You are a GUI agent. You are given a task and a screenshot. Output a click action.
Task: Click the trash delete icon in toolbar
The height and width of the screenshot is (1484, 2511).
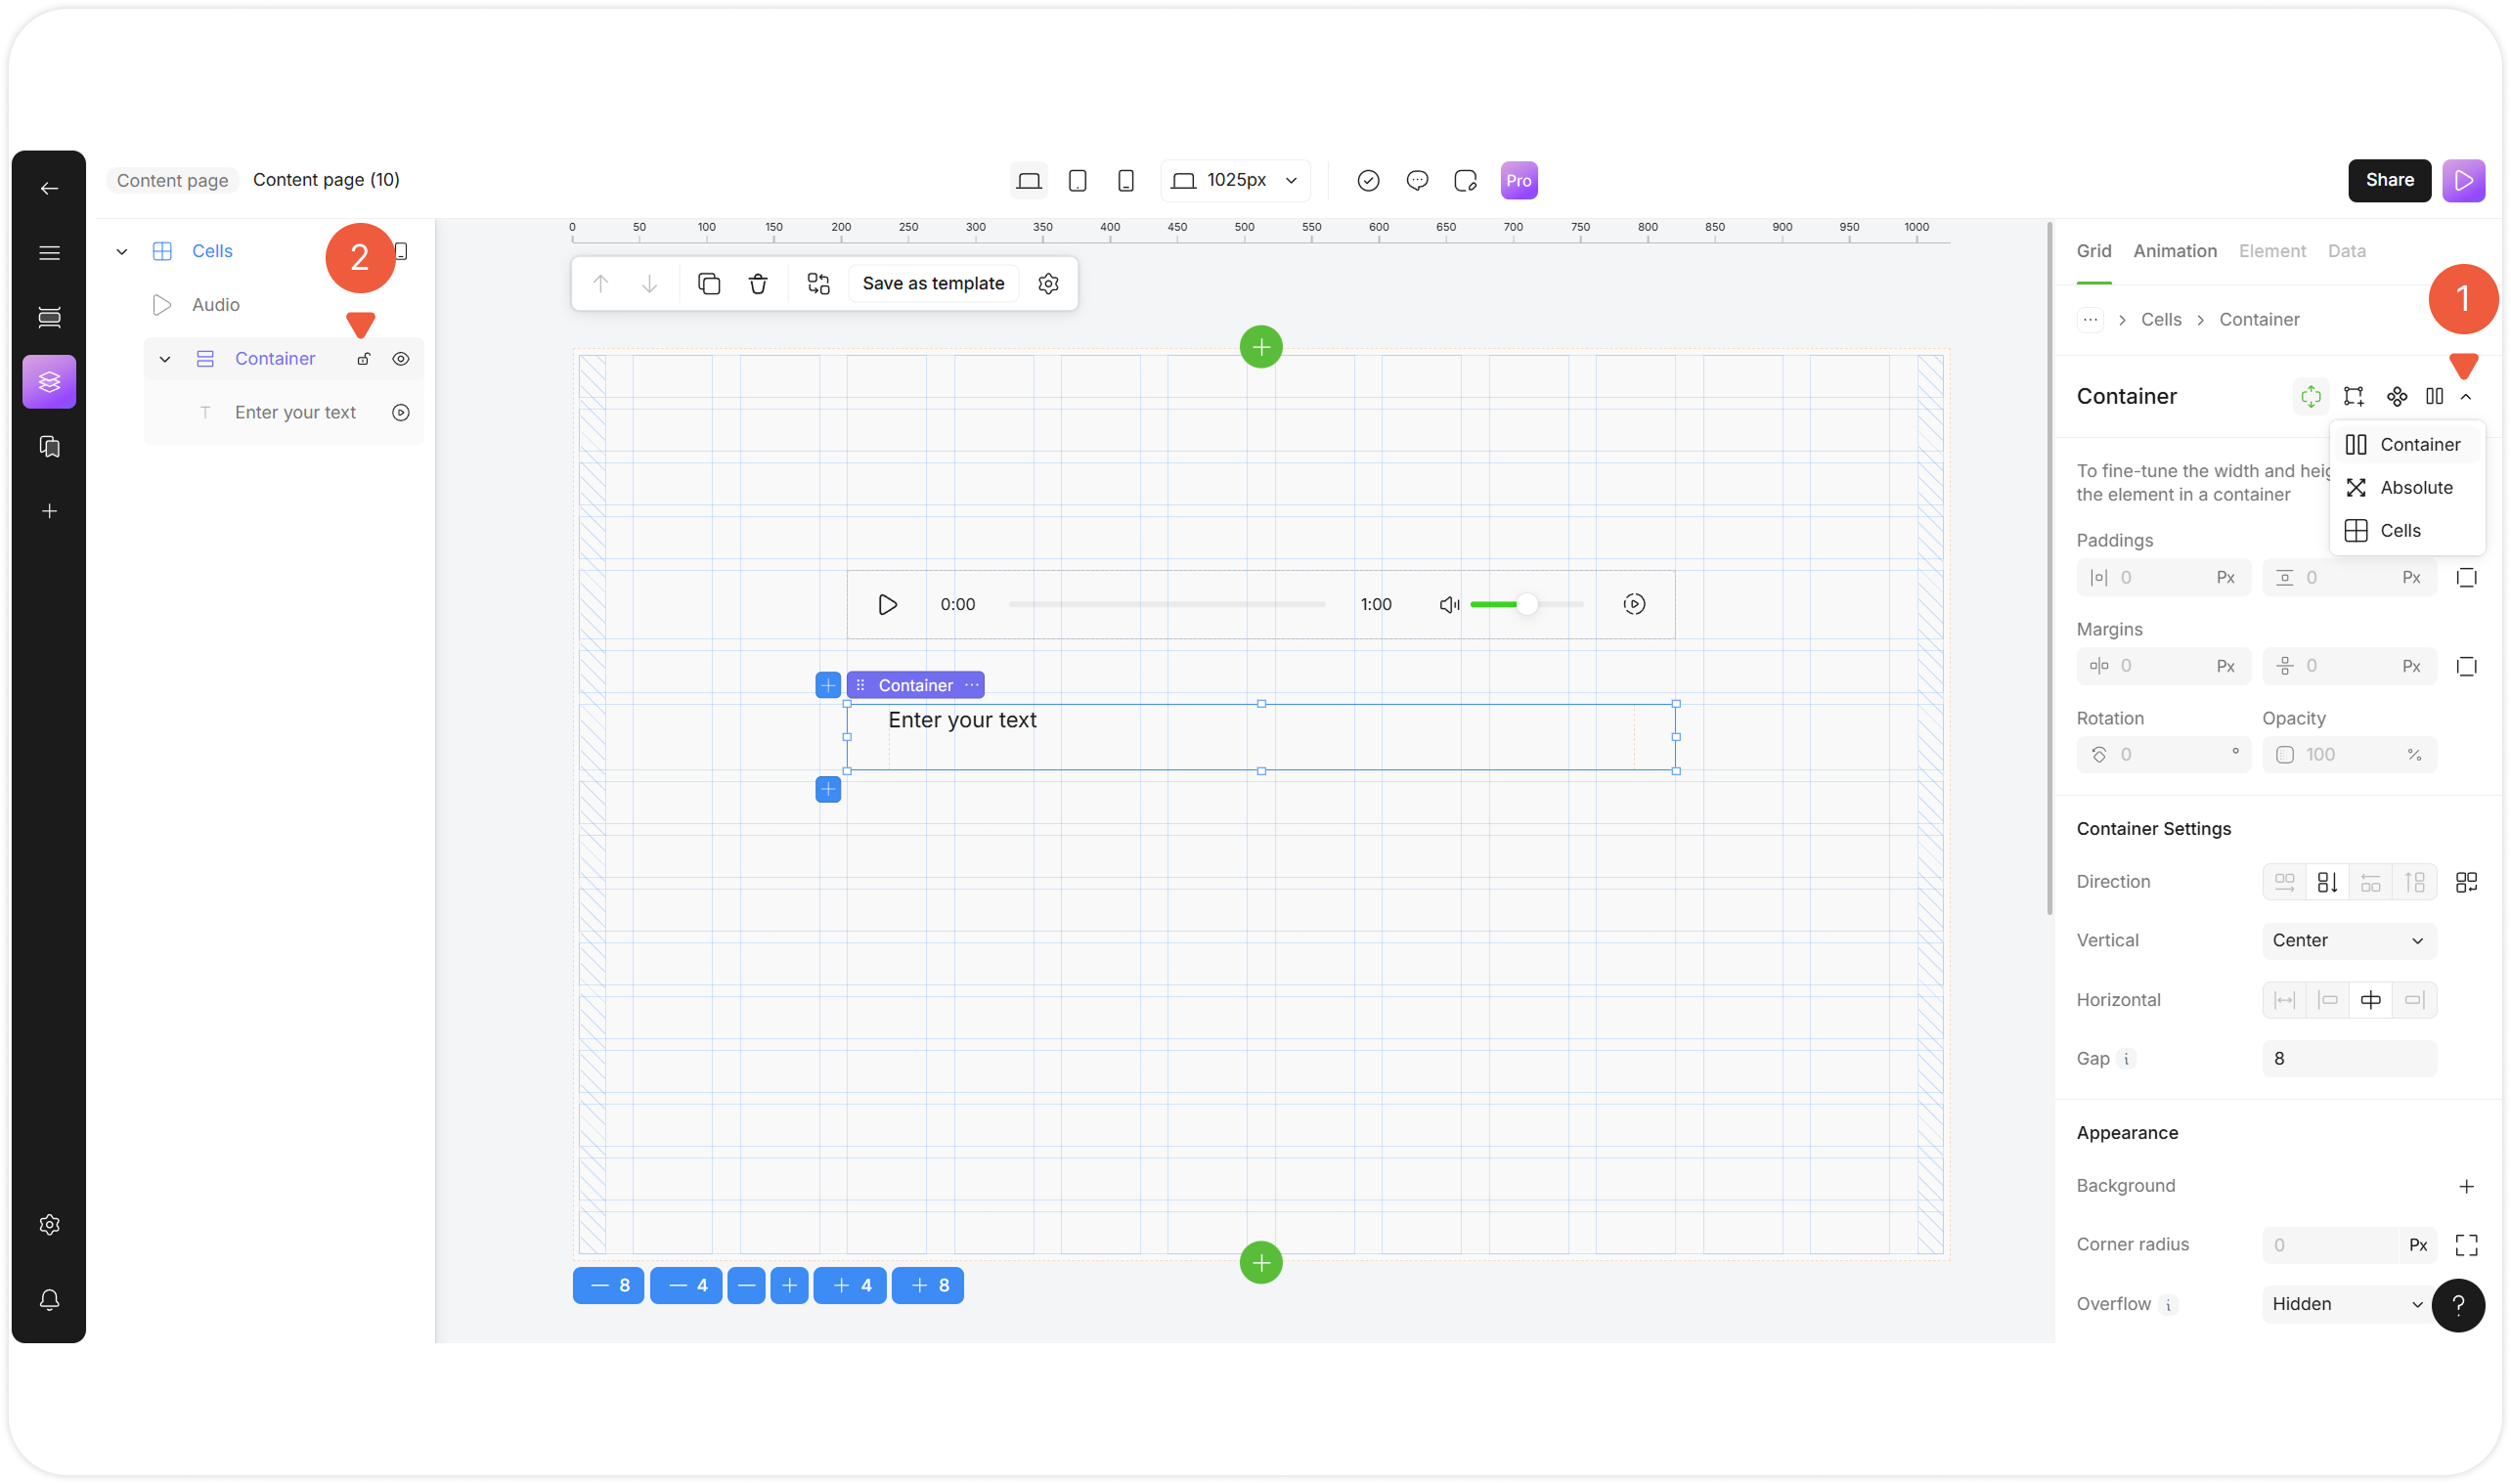click(x=758, y=284)
